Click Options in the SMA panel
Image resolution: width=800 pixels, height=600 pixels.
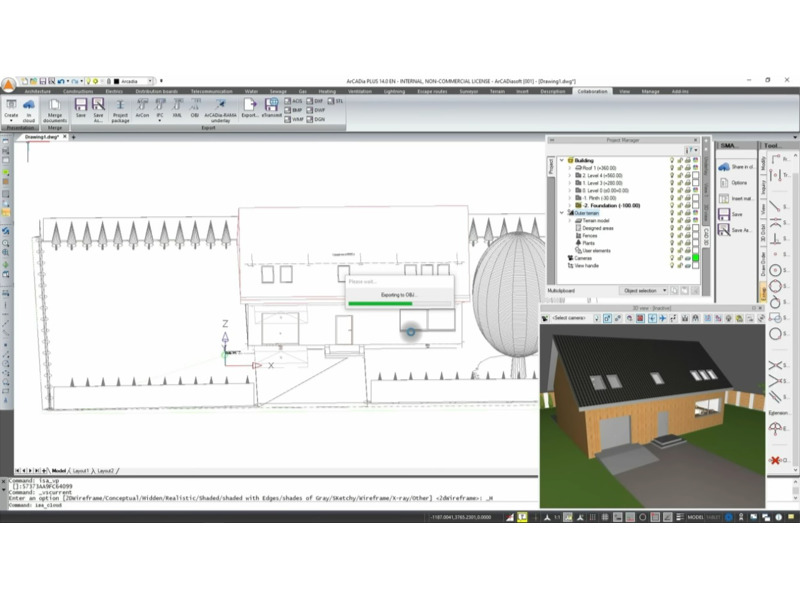[x=733, y=183]
